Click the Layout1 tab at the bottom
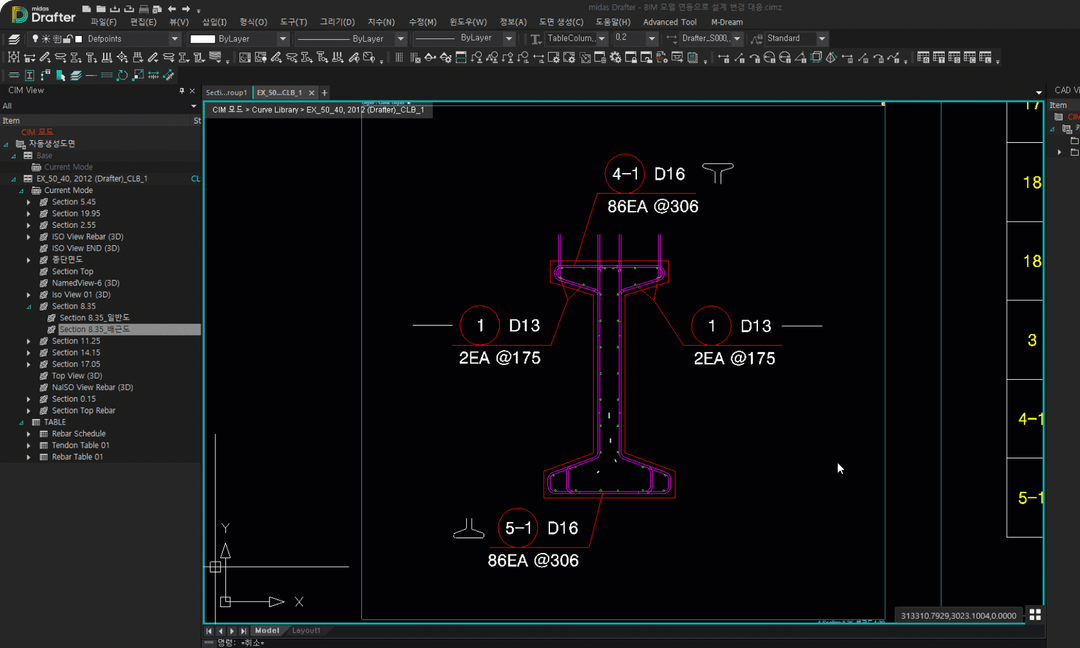The height and width of the screenshot is (648, 1080). (x=307, y=630)
